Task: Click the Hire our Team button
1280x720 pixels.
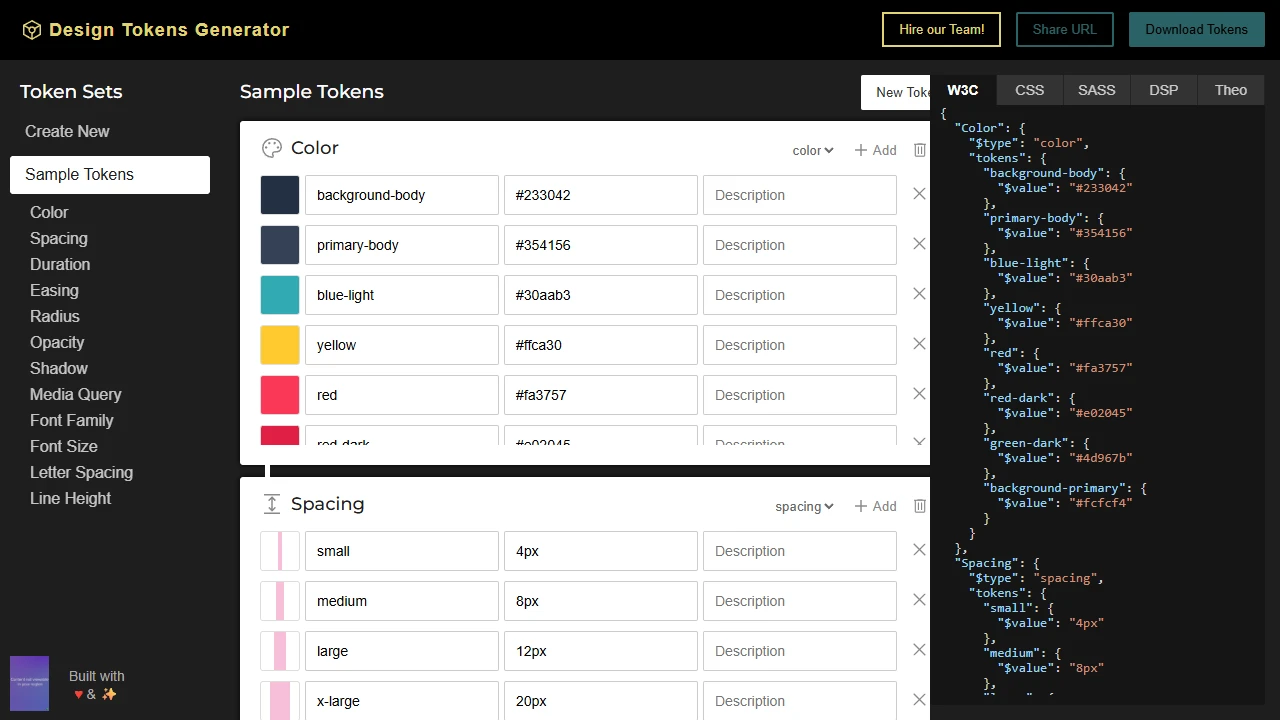Action: 940,29
